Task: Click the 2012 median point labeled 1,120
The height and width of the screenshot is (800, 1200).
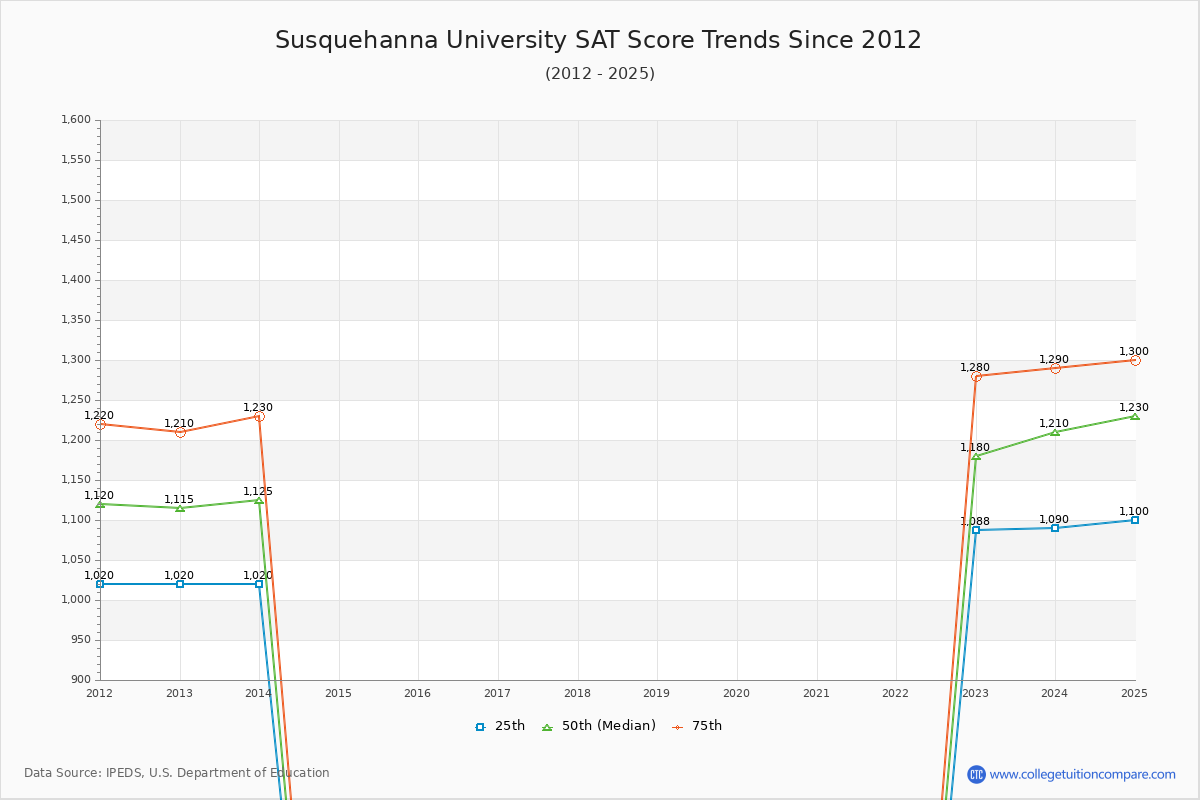Action: point(100,504)
